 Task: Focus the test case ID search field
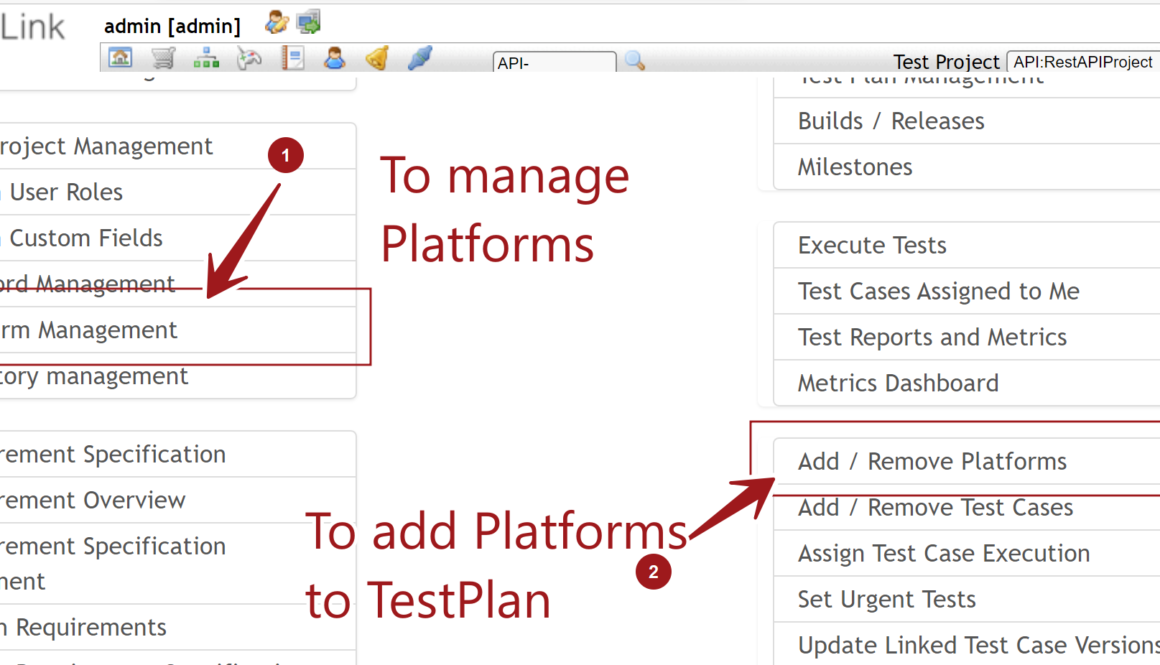[x=554, y=63]
